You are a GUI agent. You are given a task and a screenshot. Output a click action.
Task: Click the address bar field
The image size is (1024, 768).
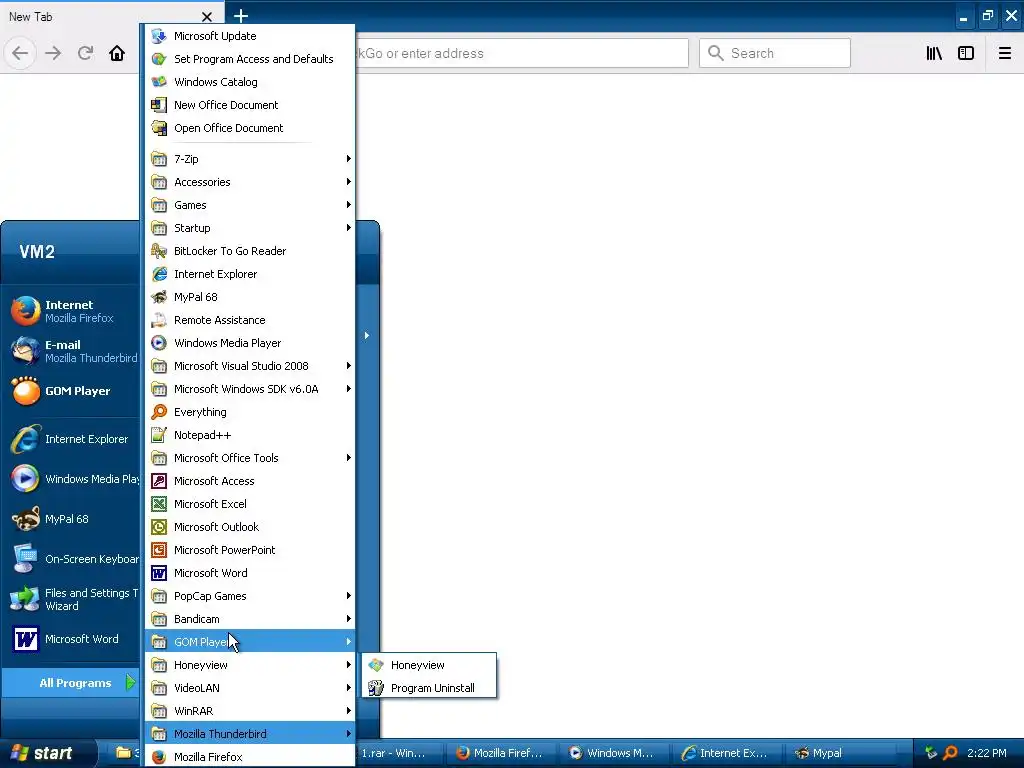tap(521, 53)
